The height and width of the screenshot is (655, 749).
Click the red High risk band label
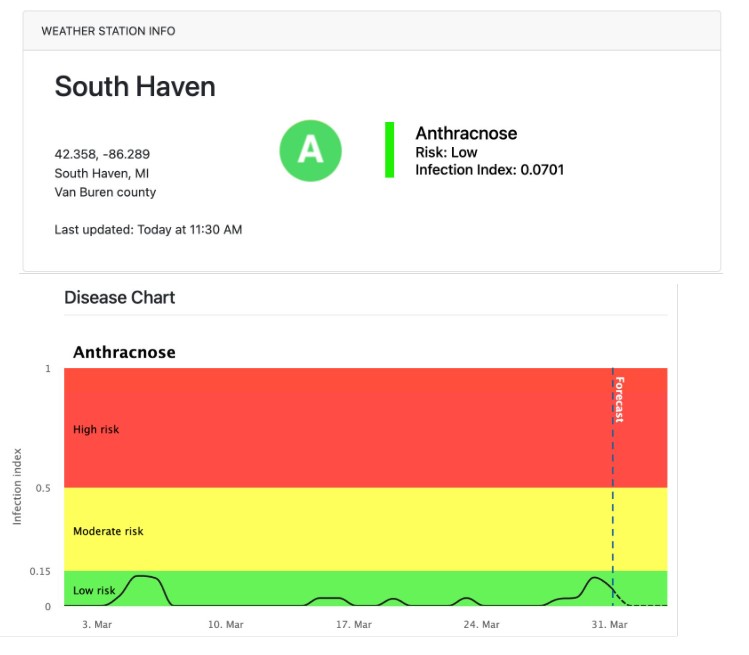[96, 430]
